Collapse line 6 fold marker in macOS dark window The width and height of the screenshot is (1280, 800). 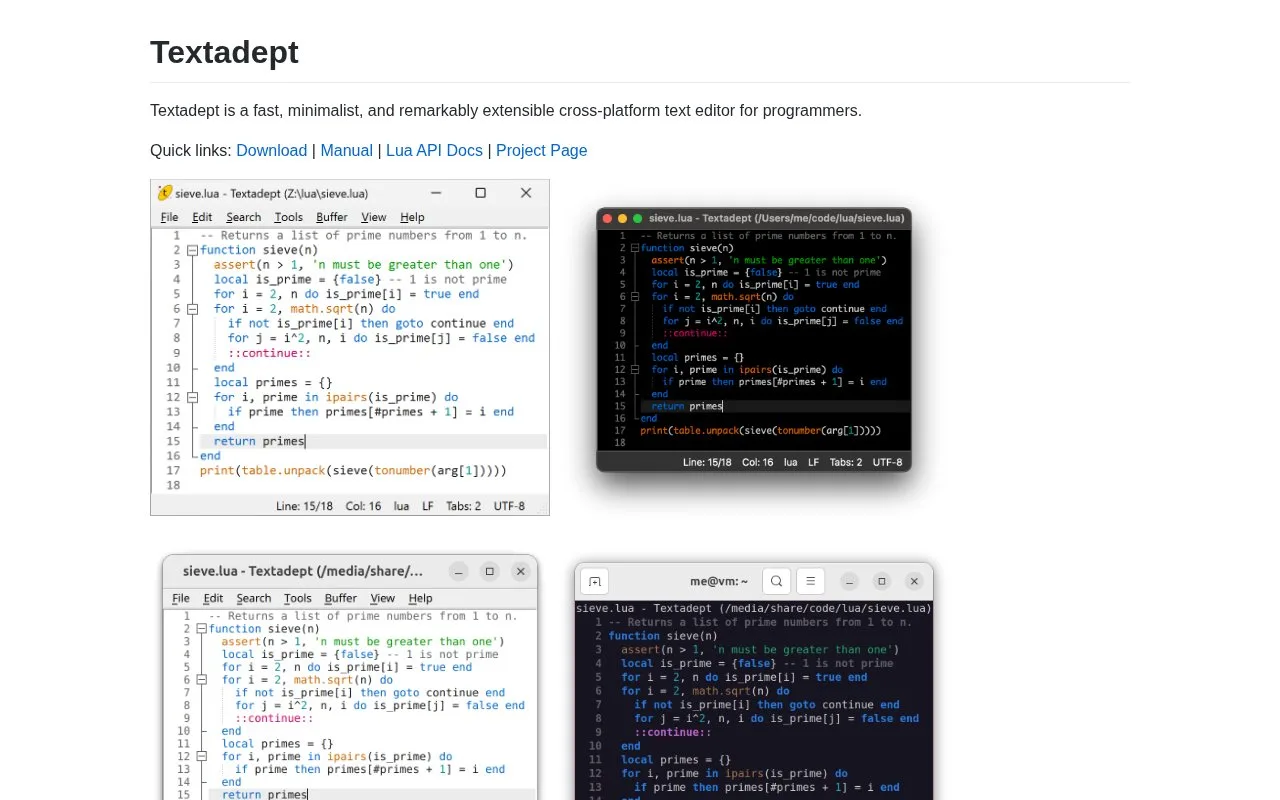635,297
